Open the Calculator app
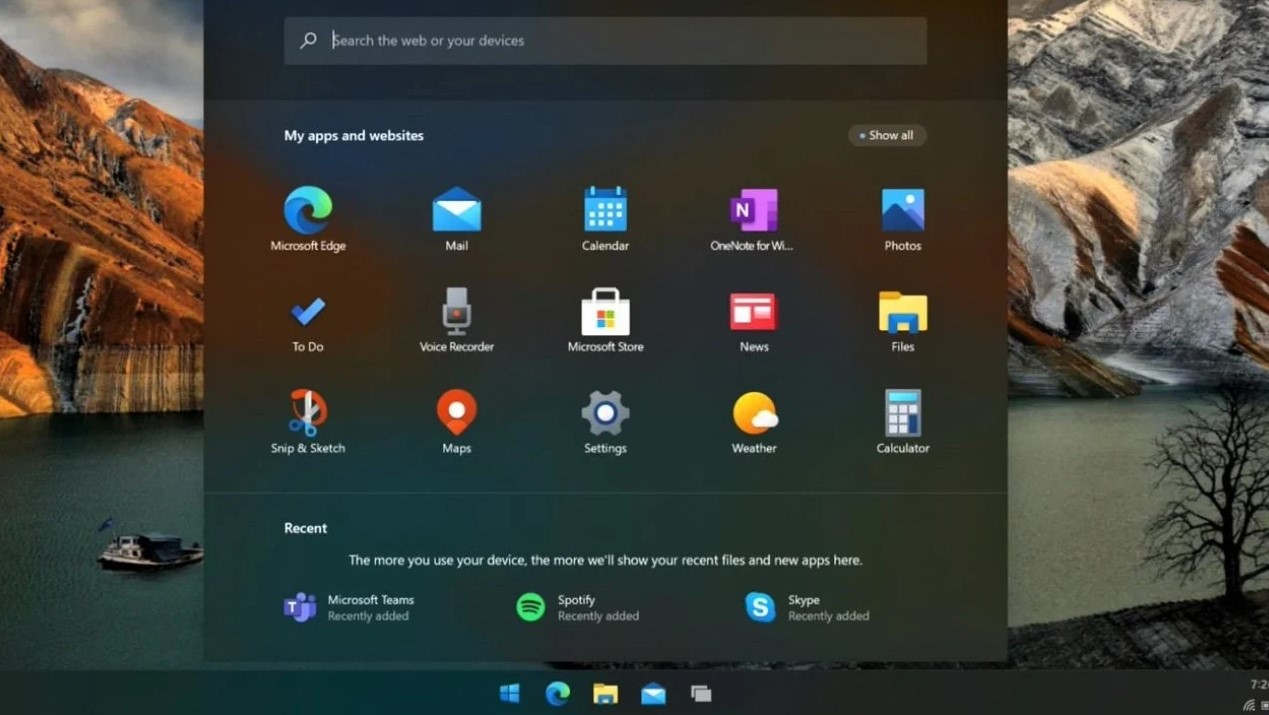This screenshot has width=1269, height=715. (x=903, y=421)
